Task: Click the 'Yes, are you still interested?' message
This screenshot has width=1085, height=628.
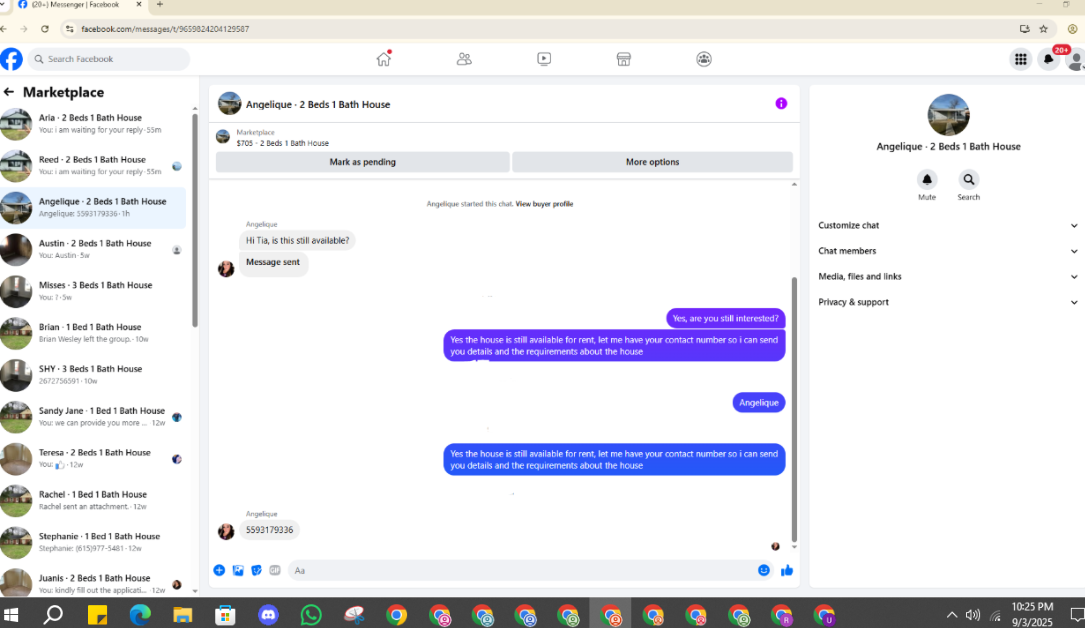Action: [725, 318]
